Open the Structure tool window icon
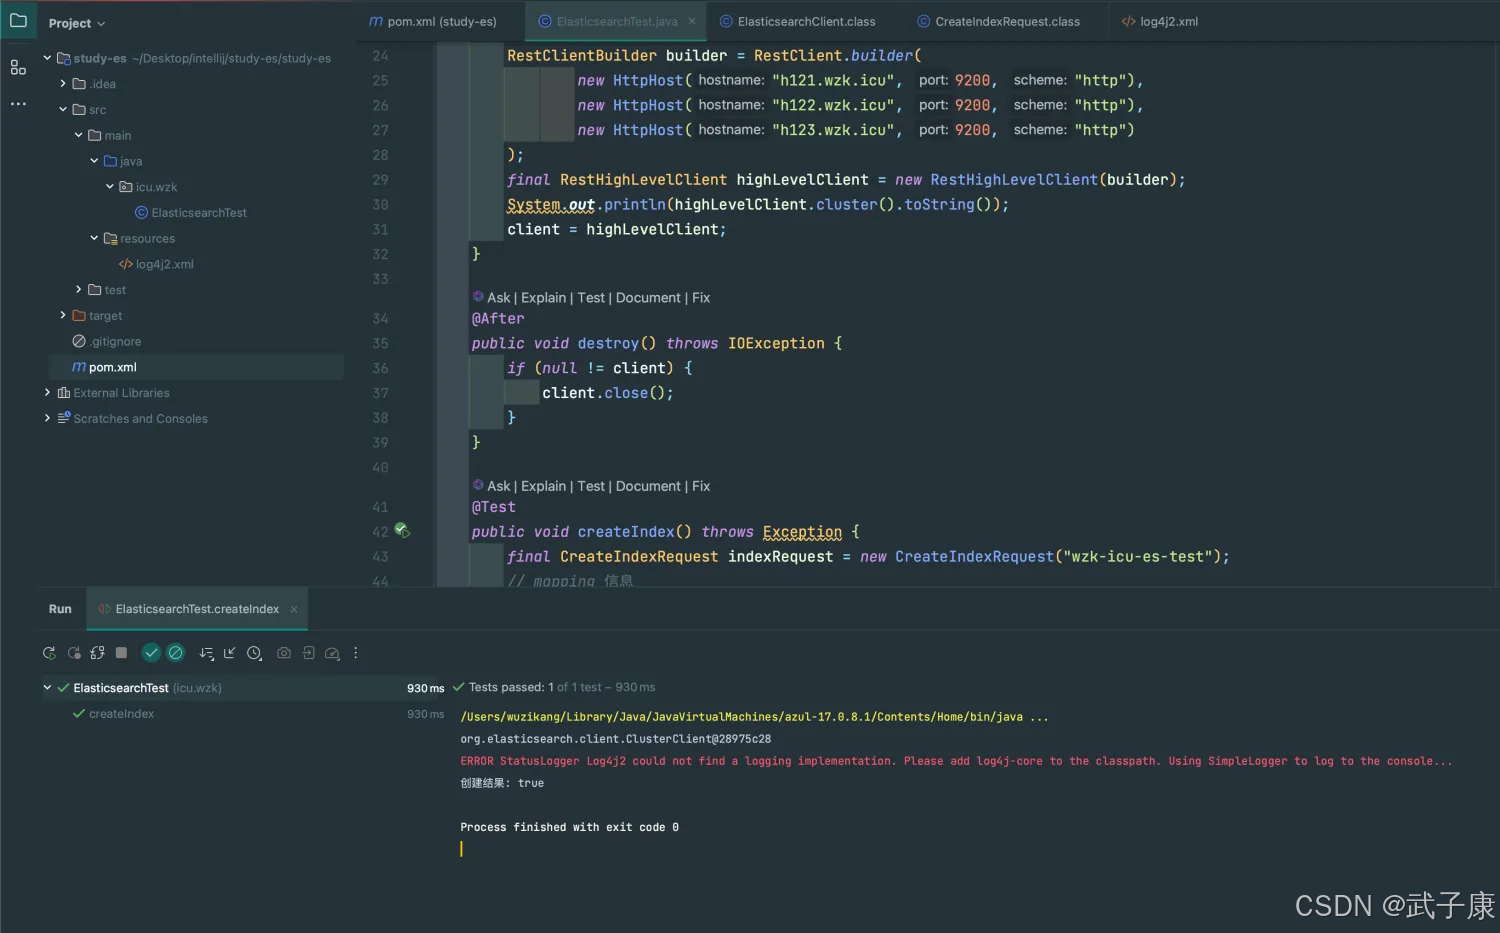Image resolution: width=1500 pixels, height=933 pixels. [x=18, y=67]
